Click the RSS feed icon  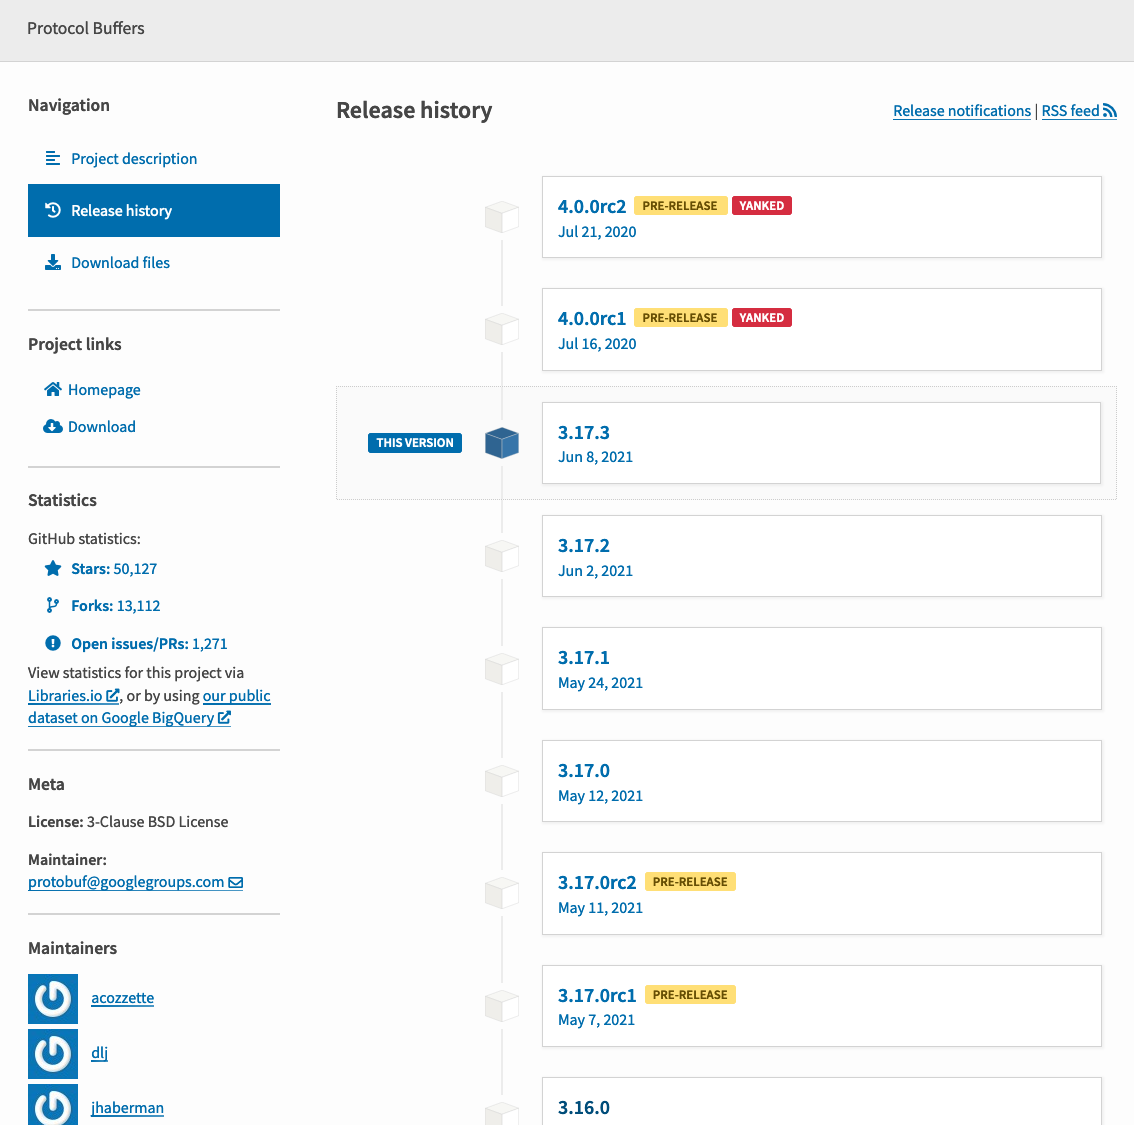coord(1110,111)
